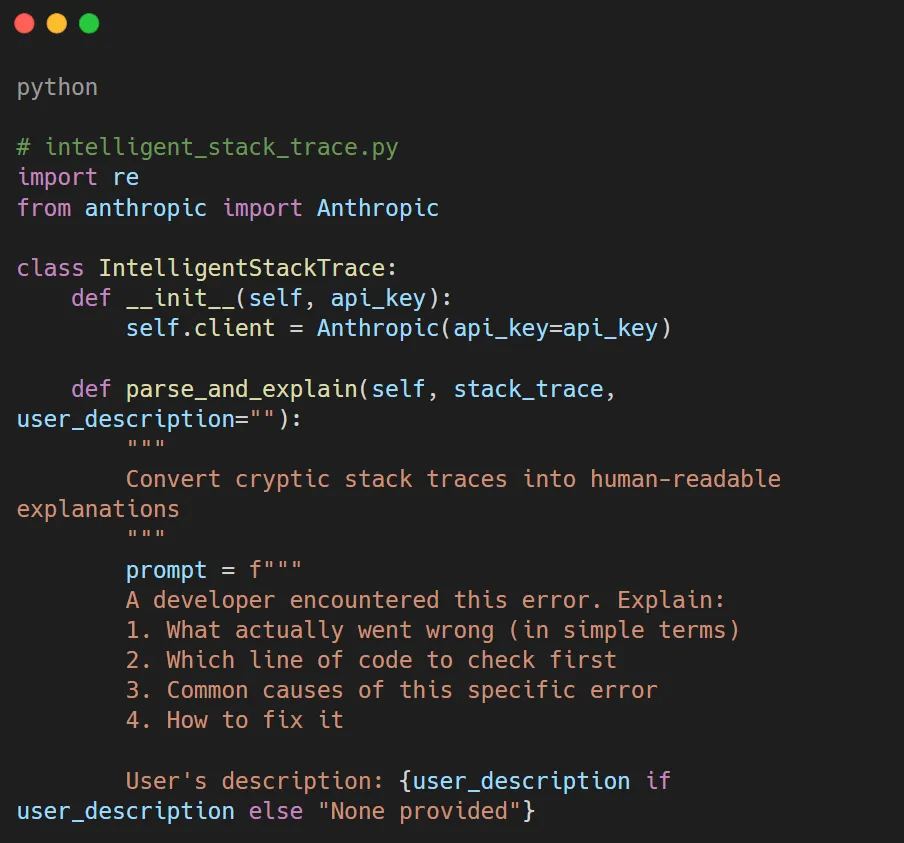Click the yellow minimize window dot
Image resolution: width=904 pixels, height=843 pixels.
pos(57,23)
